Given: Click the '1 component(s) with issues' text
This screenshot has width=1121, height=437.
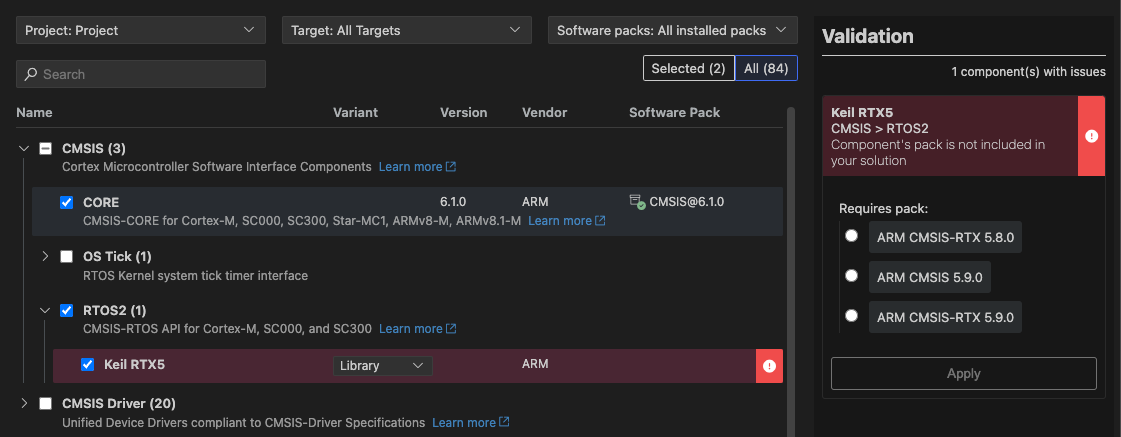Looking at the screenshot, I should [1029, 72].
